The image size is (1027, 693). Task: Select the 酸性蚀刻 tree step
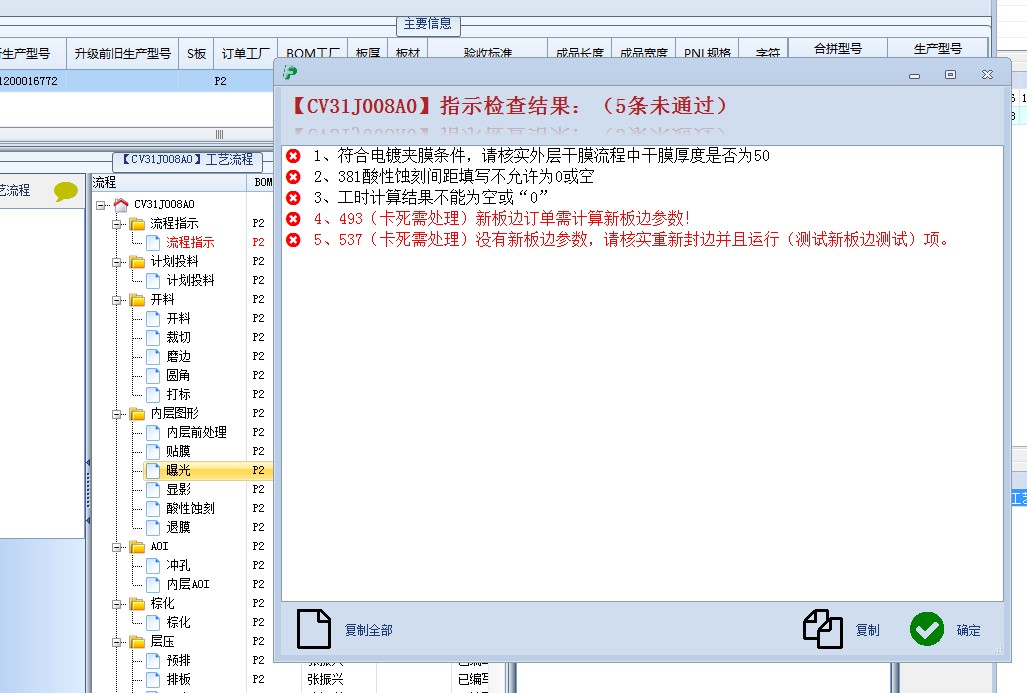coord(190,508)
